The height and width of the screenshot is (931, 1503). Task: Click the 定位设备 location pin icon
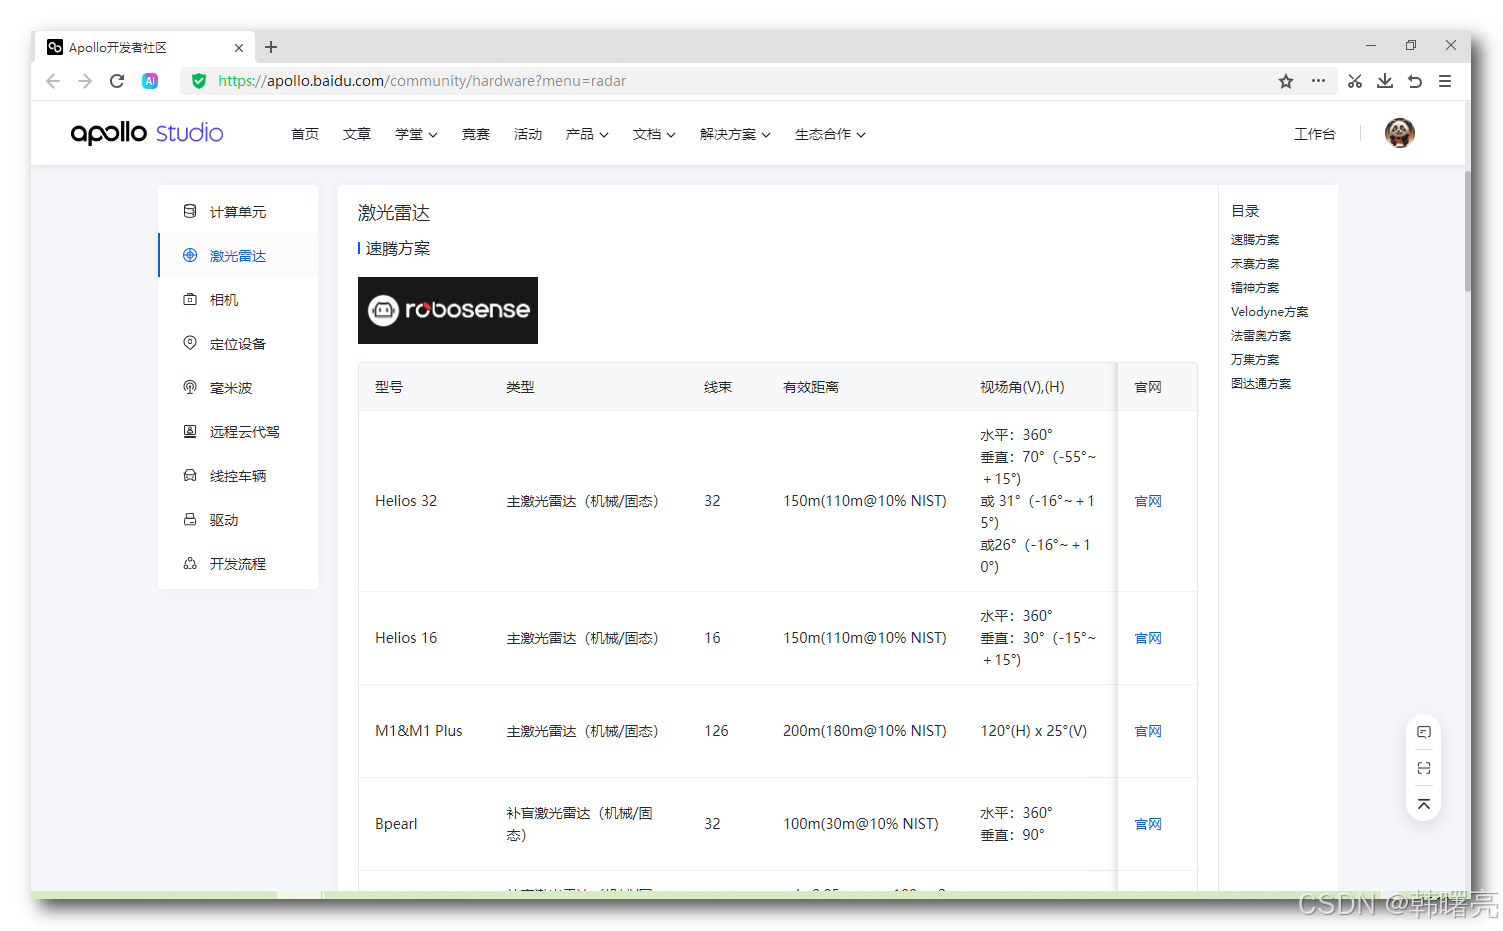click(x=190, y=343)
